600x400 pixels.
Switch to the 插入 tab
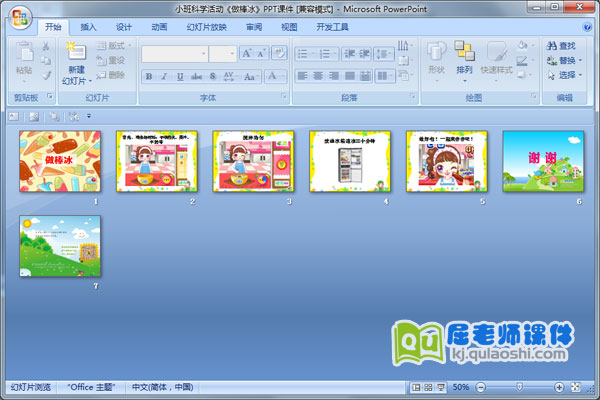point(88,27)
